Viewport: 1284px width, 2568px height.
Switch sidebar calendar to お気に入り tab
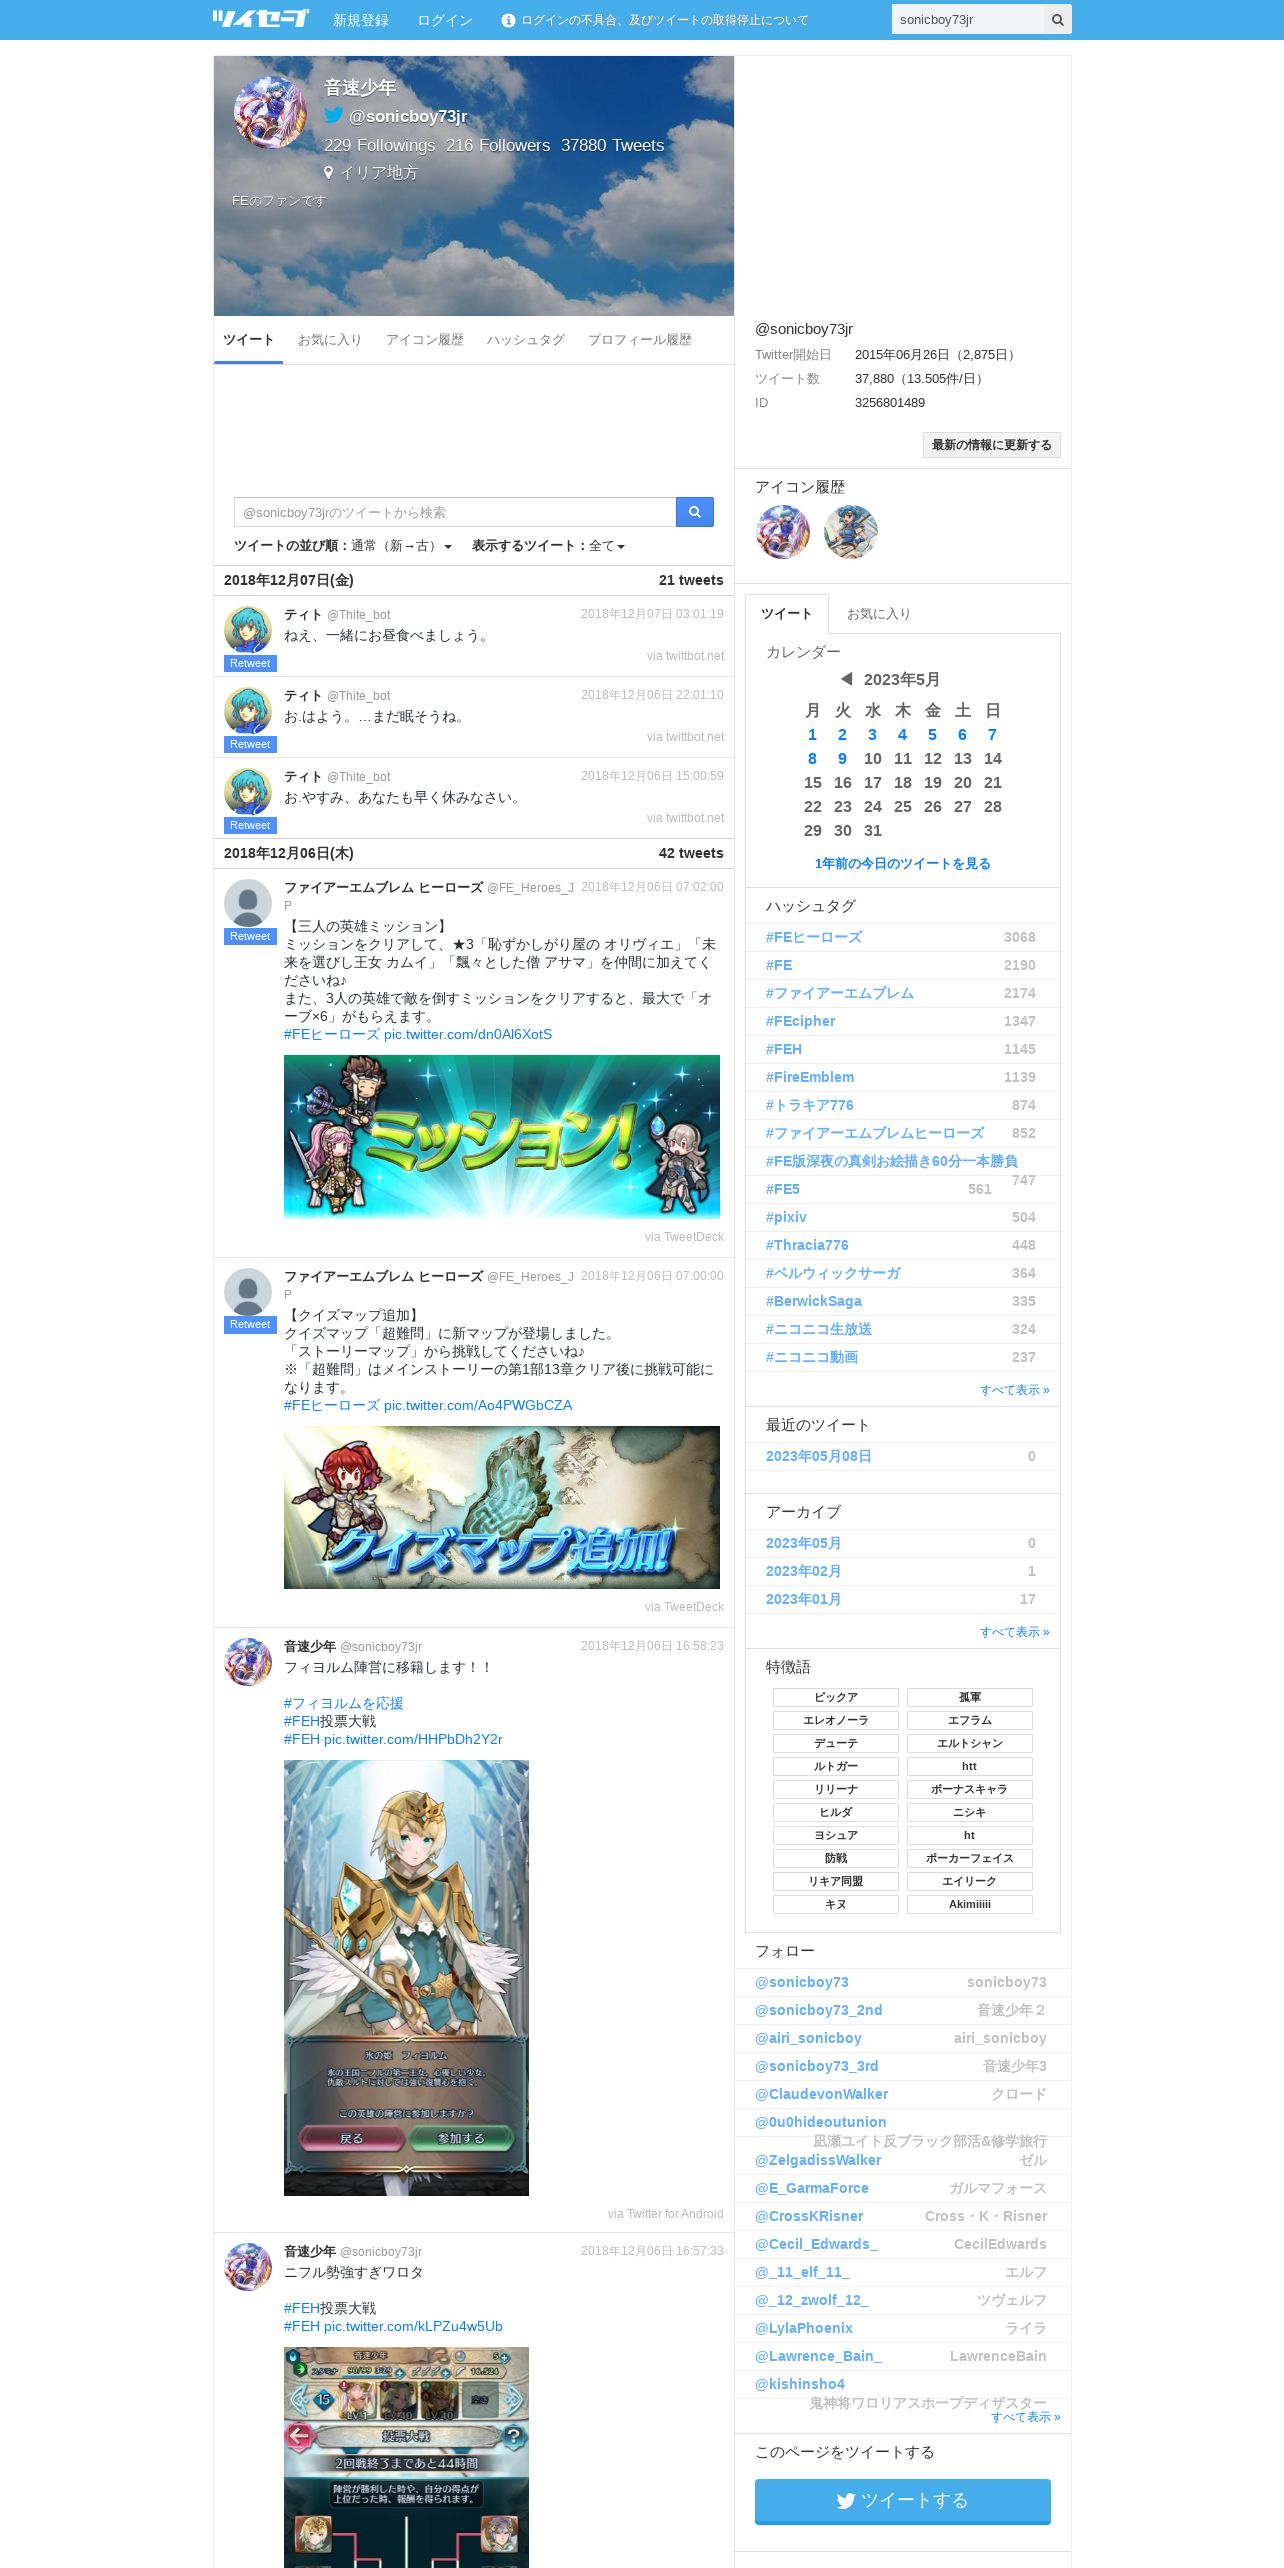click(878, 614)
